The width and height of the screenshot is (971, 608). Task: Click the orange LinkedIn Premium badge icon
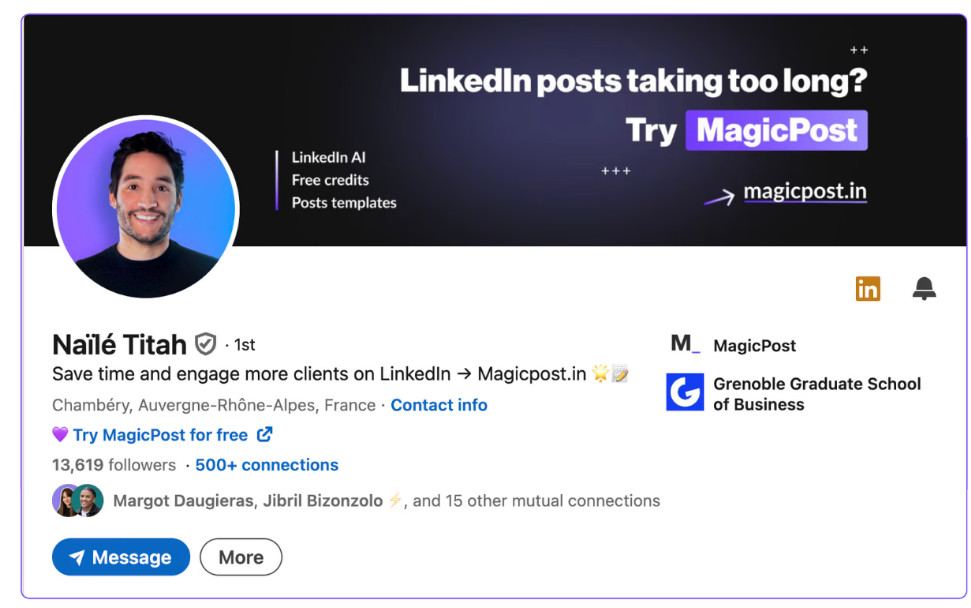[868, 289]
